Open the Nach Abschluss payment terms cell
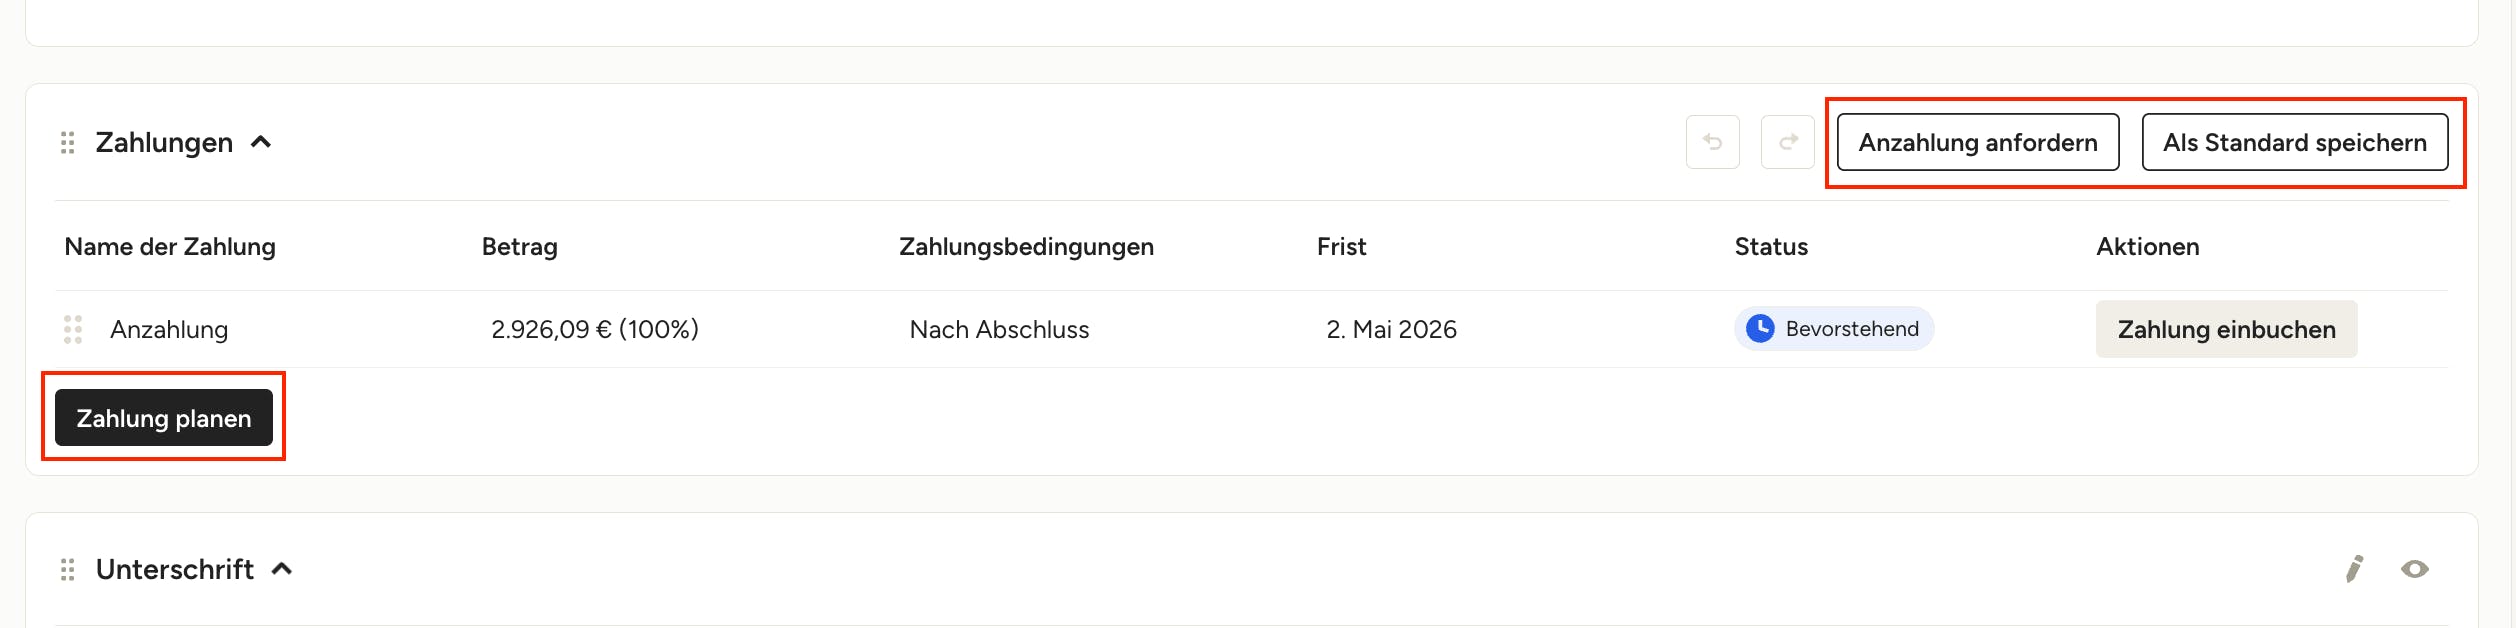Image resolution: width=2516 pixels, height=628 pixels. click(x=999, y=330)
